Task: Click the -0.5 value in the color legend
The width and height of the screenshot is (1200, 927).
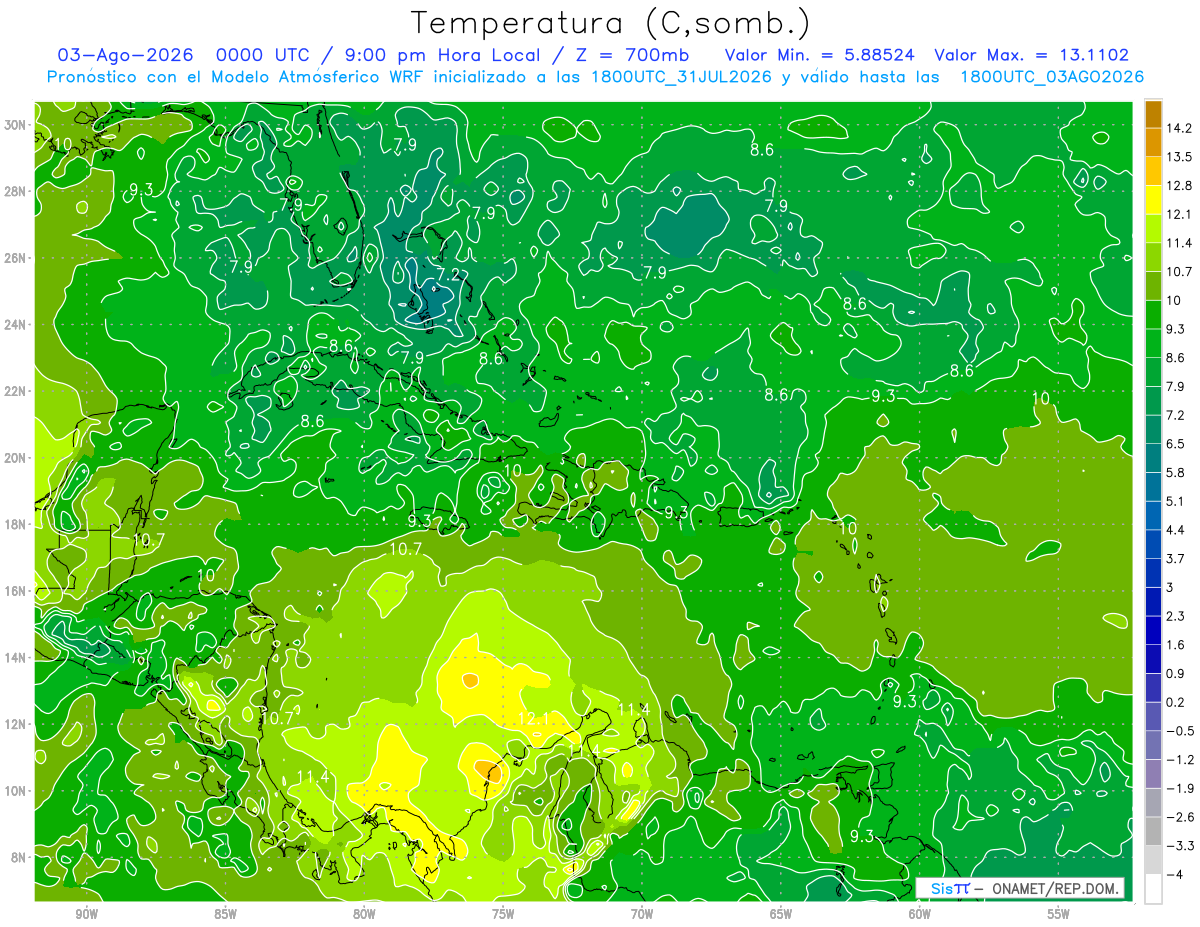Action: (x=1180, y=730)
